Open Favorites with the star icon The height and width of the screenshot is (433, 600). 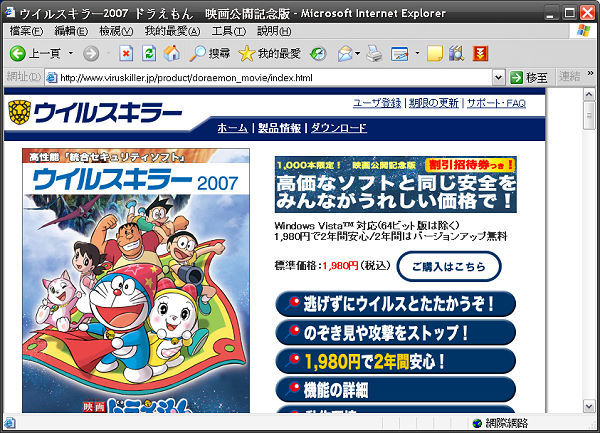point(246,54)
